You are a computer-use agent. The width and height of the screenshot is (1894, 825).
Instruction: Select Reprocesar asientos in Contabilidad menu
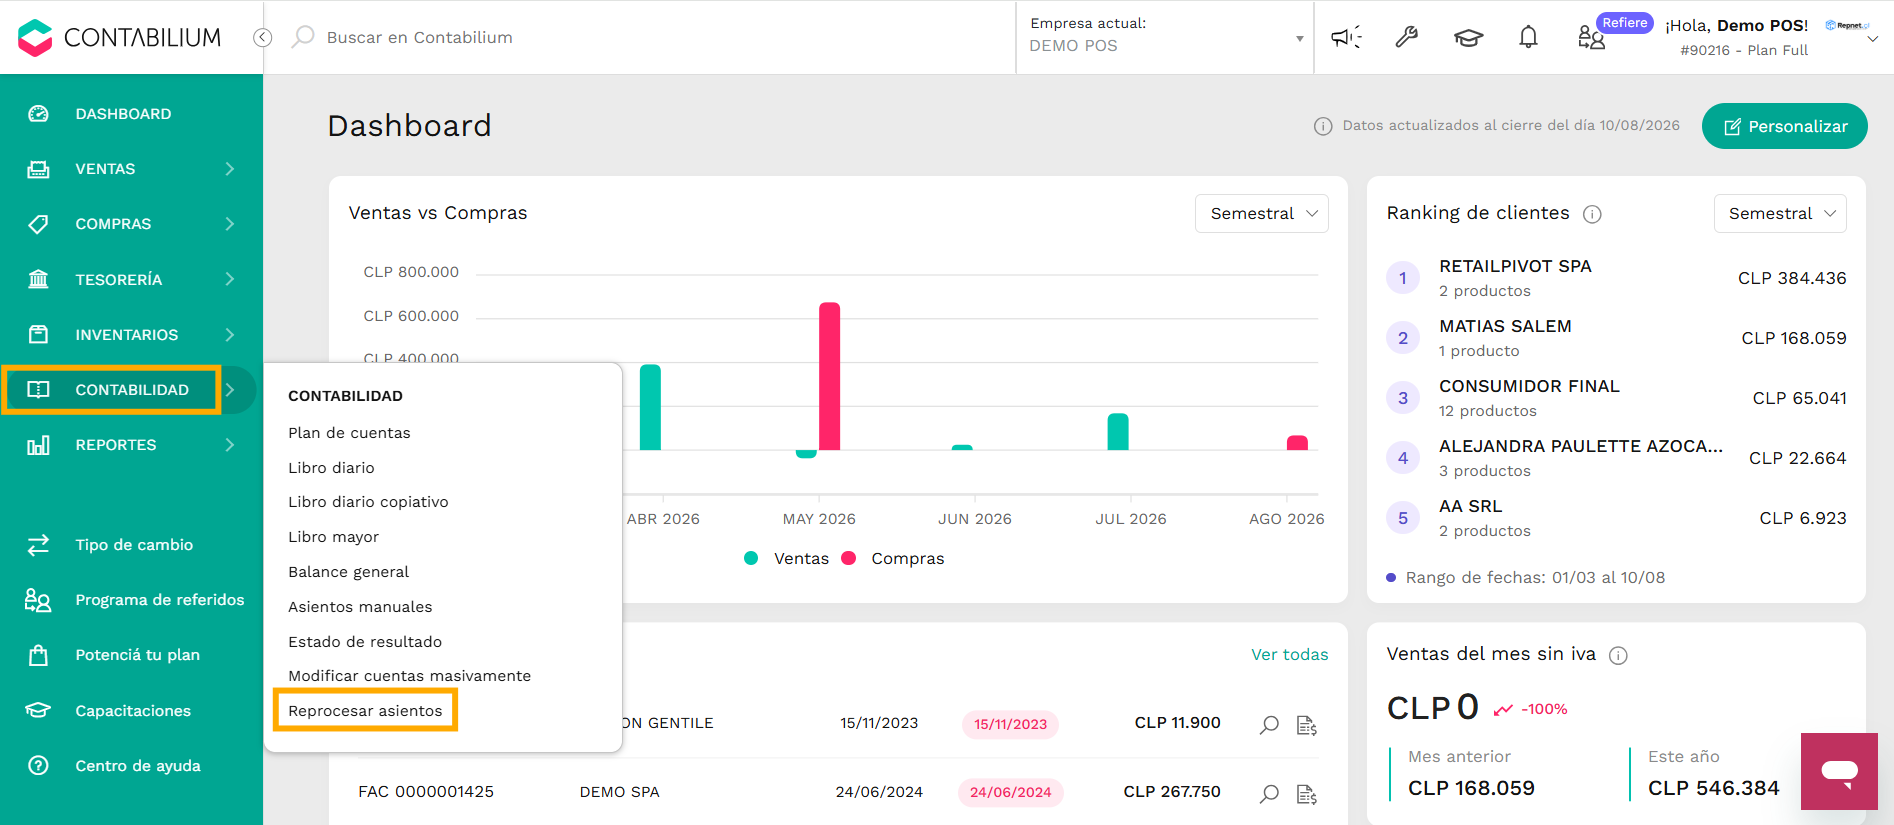(365, 710)
